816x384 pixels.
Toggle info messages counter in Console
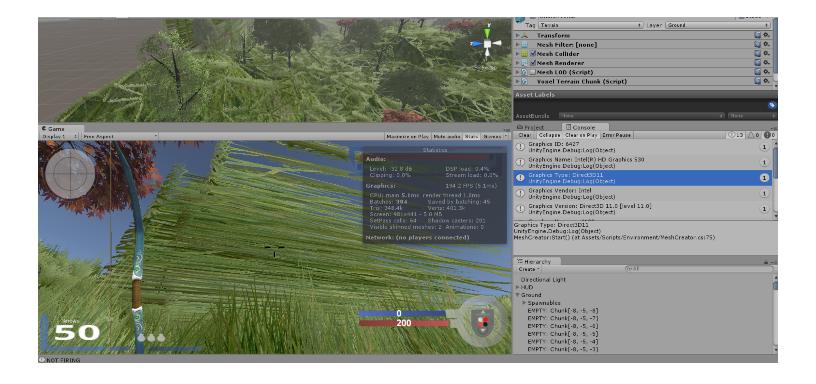tap(736, 135)
